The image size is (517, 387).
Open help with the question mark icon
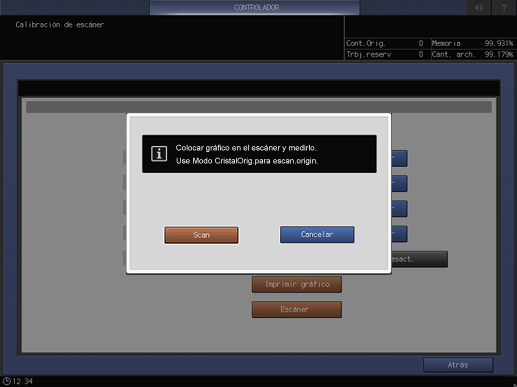[x=504, y=7]
